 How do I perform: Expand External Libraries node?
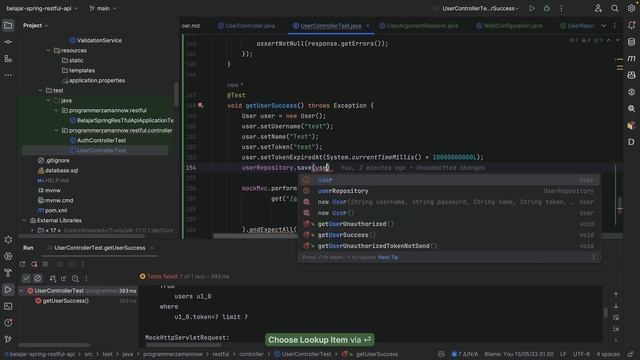[24, 220]
